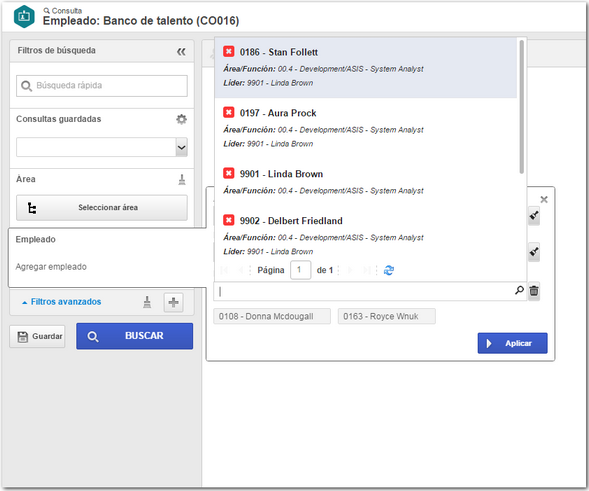Viewport: 589px width, 491px height.
Task: Collapse the Filtros avanzados section
Action: [x=62, y=302]
